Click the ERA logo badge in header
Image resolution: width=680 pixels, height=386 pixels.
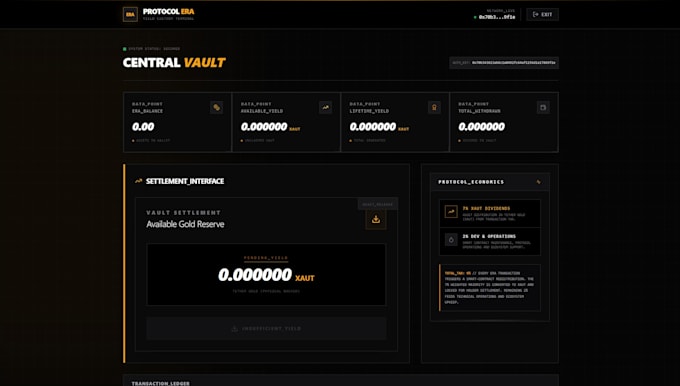click(130, 14)
